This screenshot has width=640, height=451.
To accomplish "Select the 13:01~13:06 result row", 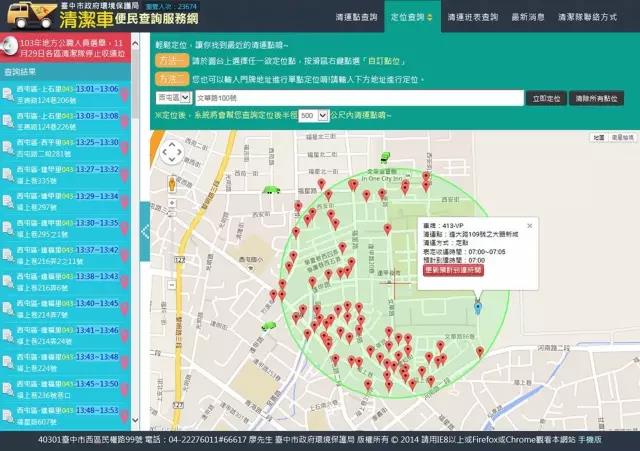I will pos(65,94).
